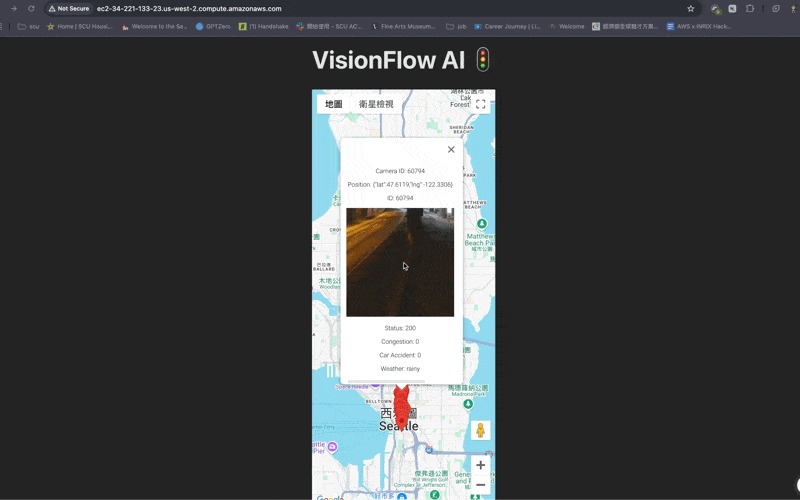Viewport: 800px width, 500px height.
Task: Click the Weather: rainy text
Action: tap(400, 368)
